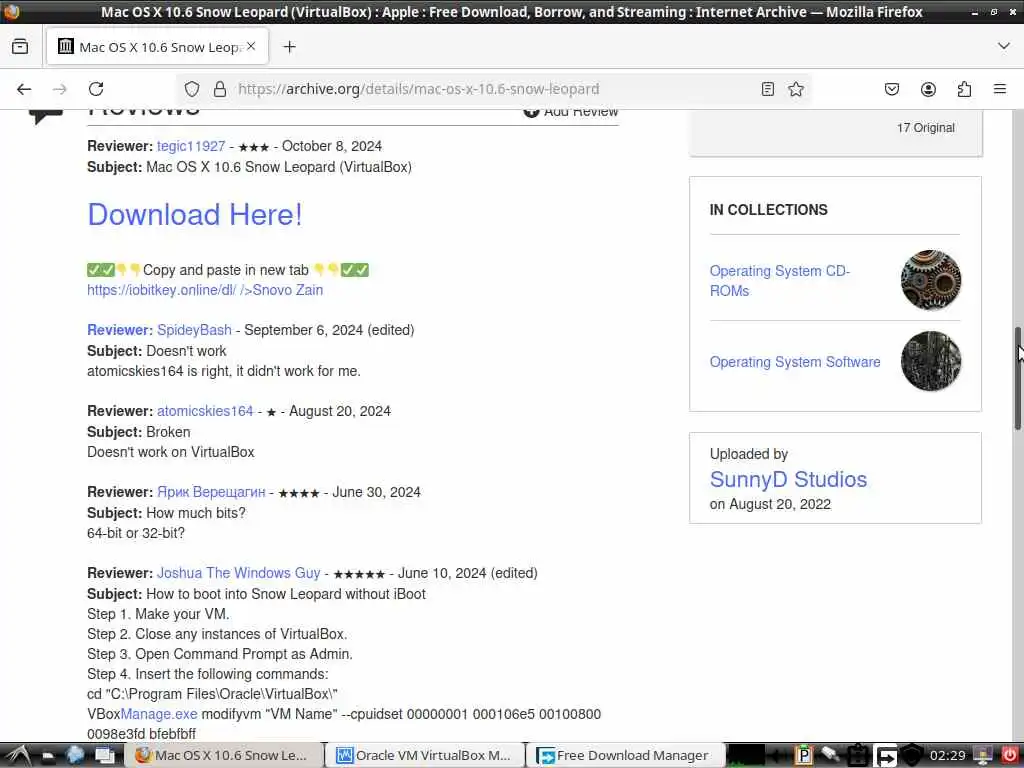Open the Firefox account icon
The image size is (1024, 768).
click(x=928, y=89)
